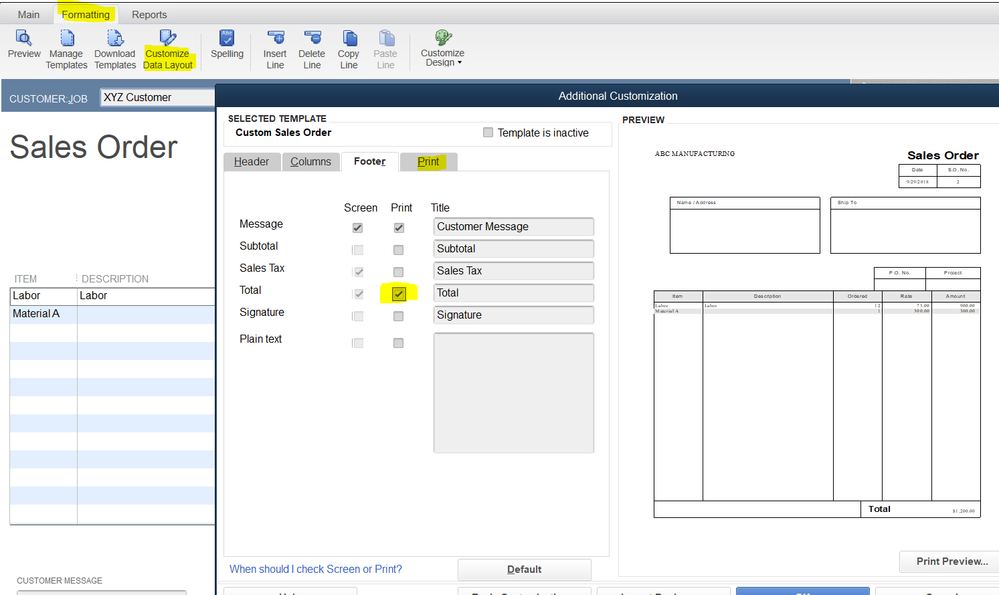The image size is (999, 595).
Task: Switch to the Main ribbon tab
Action: [29, 14]
